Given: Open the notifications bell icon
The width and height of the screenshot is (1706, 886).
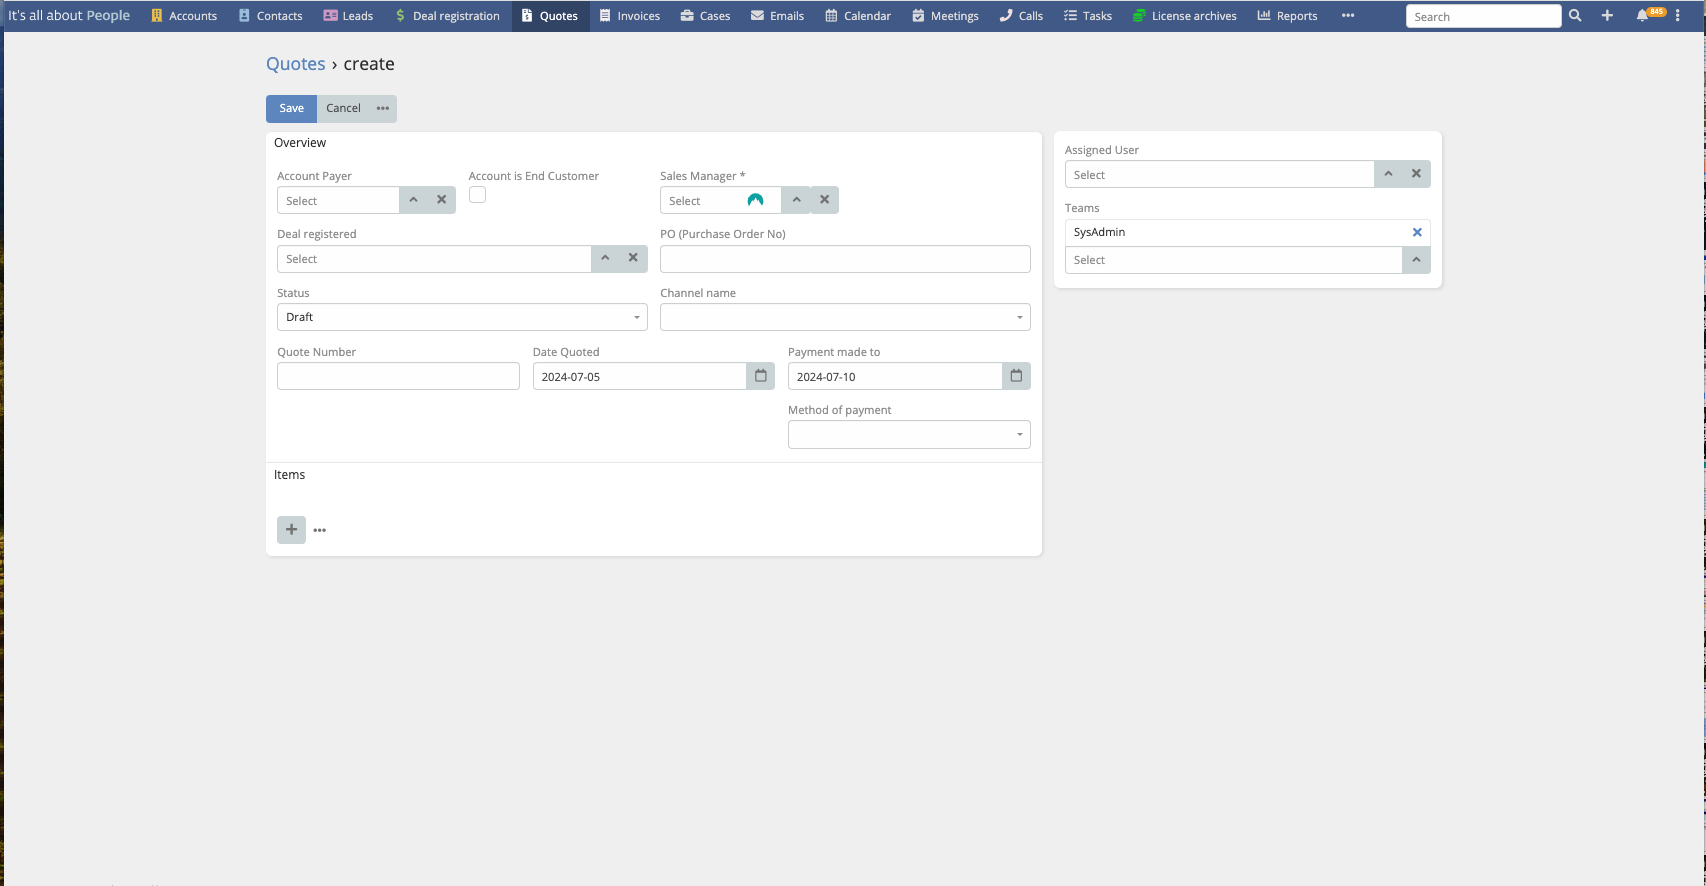Looking at the screenshot, I should [x=1642, y=16].
